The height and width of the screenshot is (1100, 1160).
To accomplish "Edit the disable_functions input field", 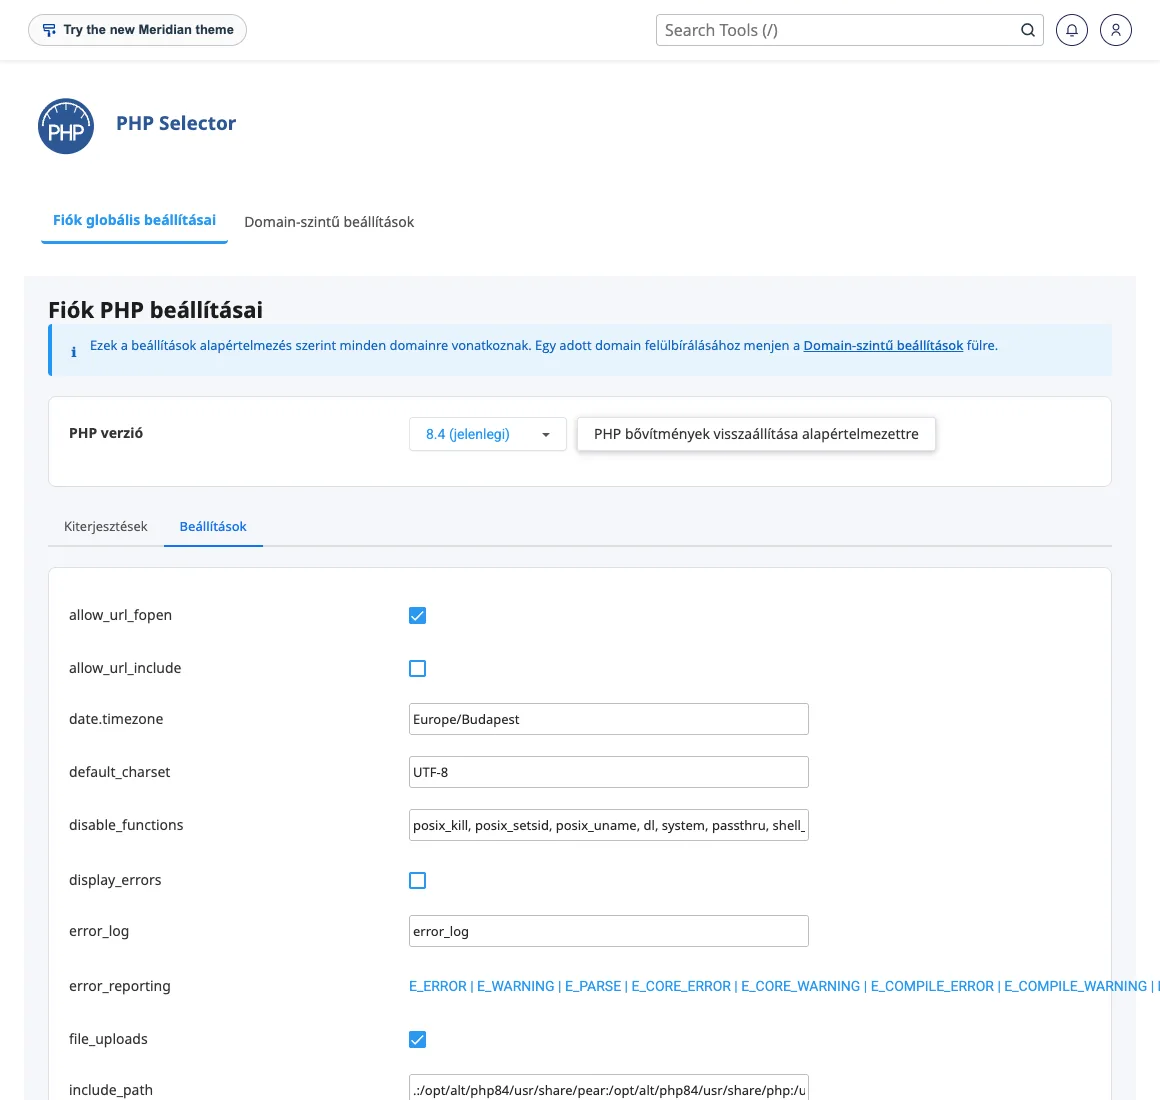I will click(609, 825).
